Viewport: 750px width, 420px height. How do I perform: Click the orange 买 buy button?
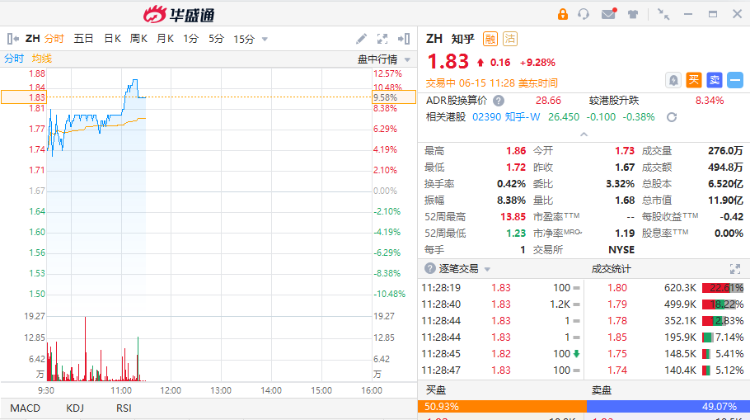tap(694, 80)
